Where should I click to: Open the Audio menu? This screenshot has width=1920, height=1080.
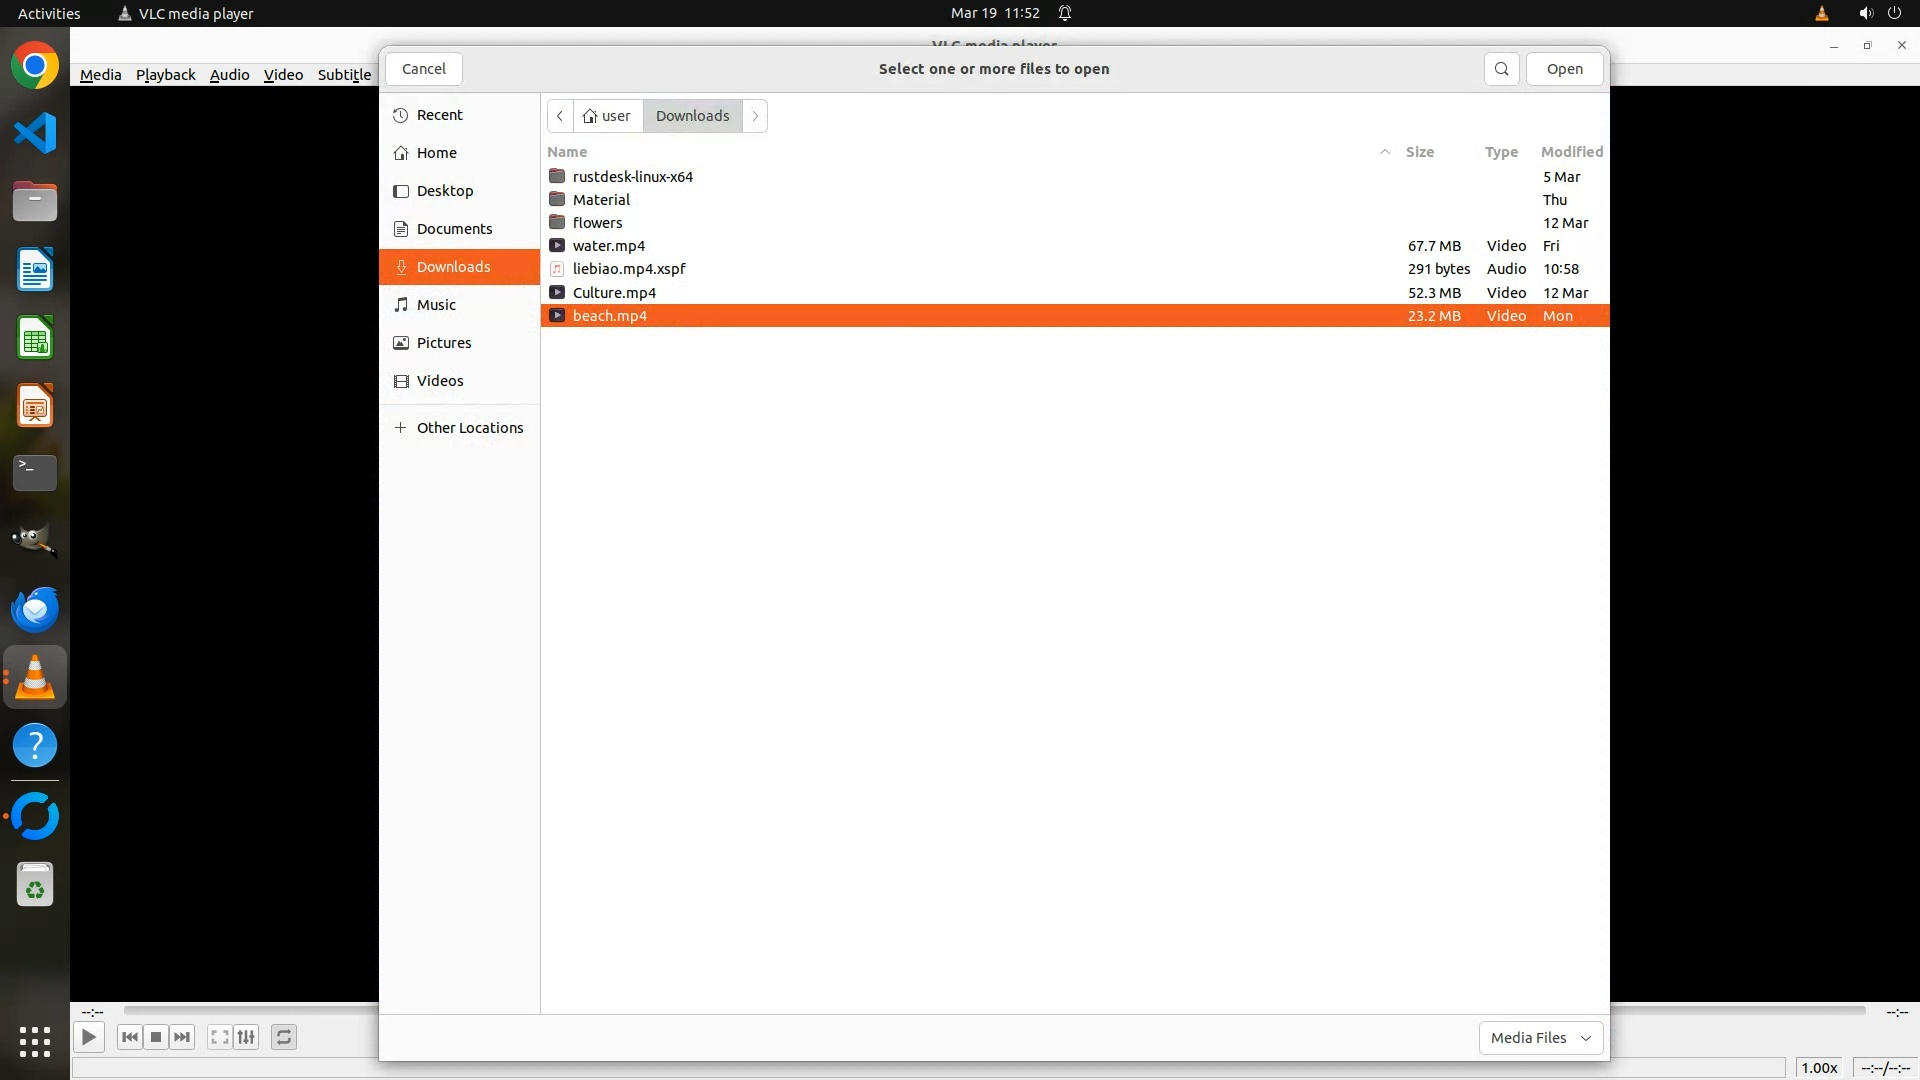(229, 75)
